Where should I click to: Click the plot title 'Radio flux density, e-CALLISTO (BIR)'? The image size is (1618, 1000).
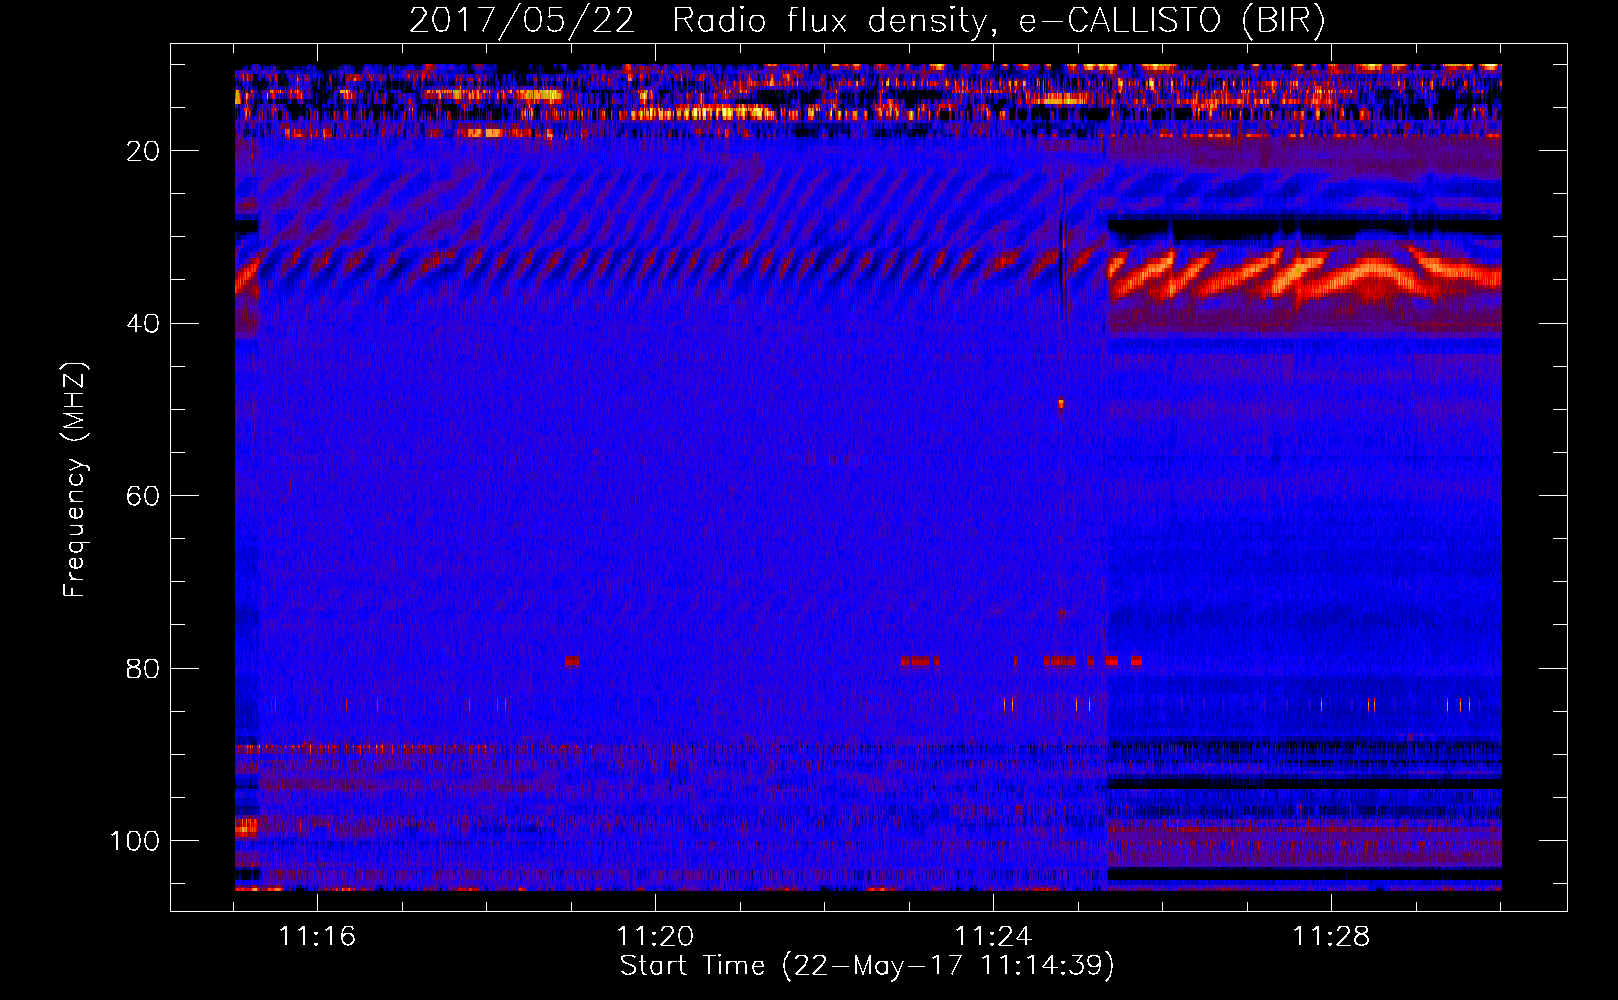999,21
